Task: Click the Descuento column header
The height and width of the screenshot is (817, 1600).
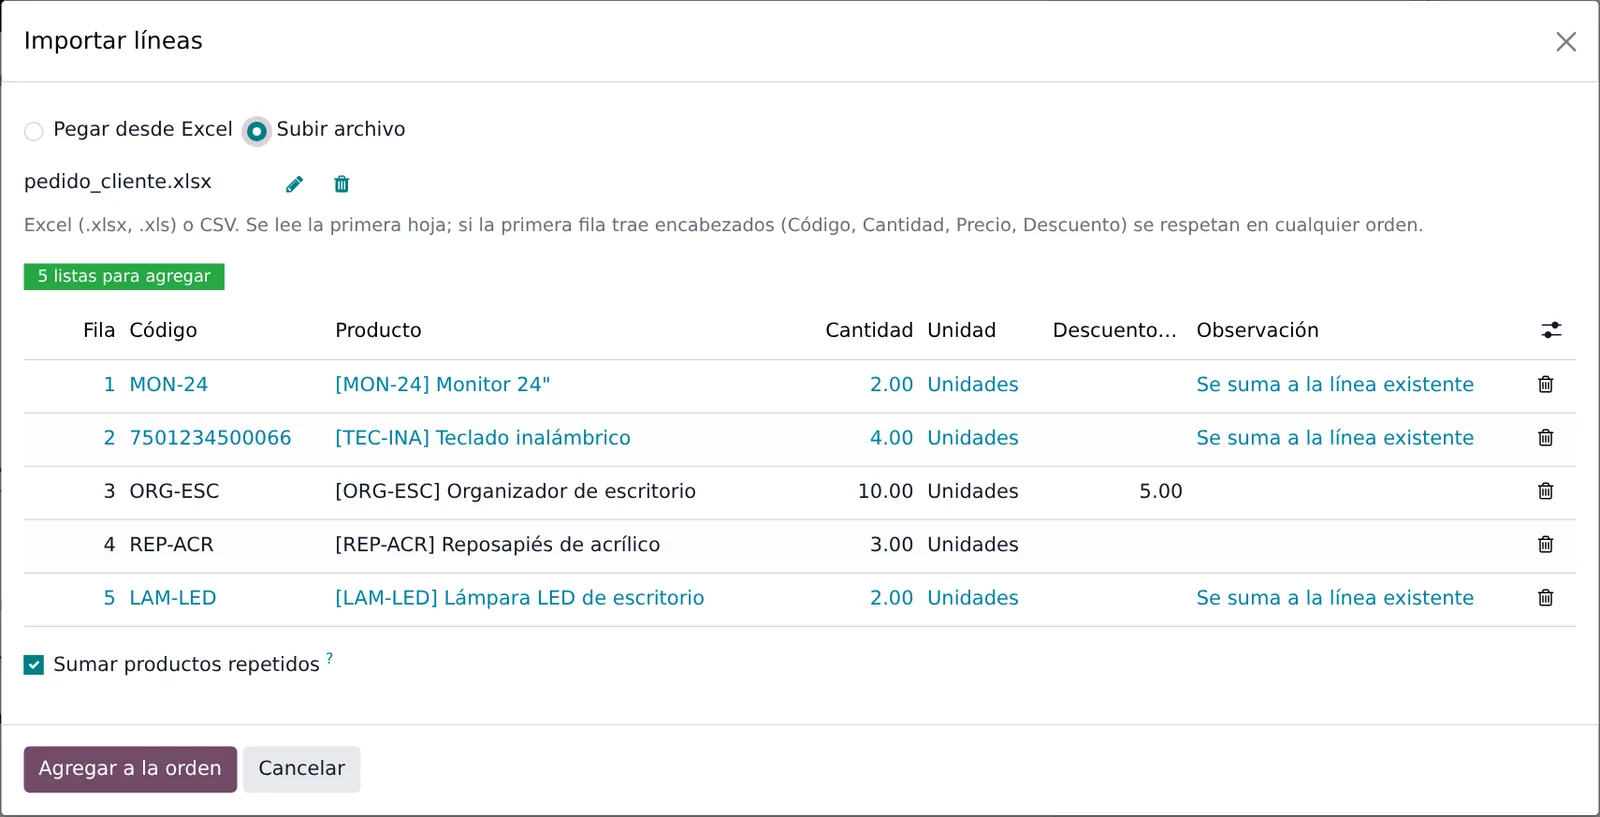Action: coord(1114,330)
